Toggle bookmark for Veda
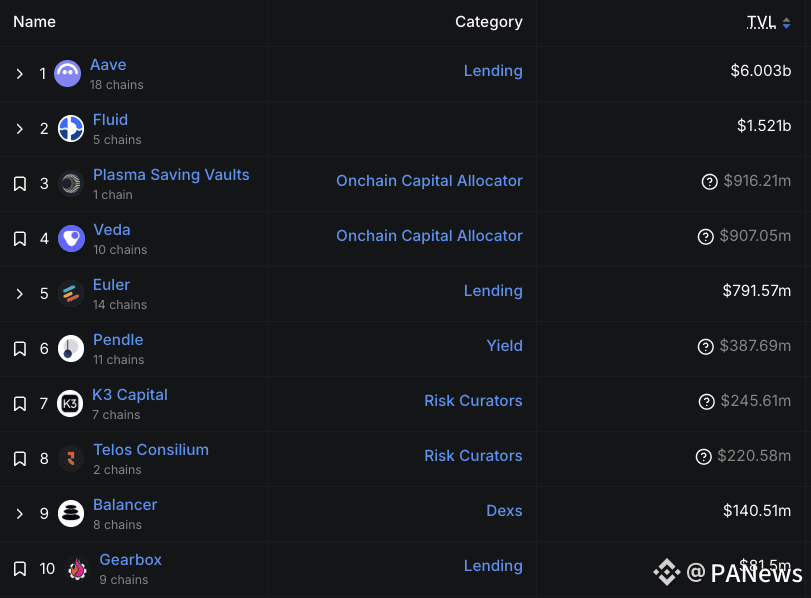Screen dimensions: 811x598 pyautogui.click(x=19, y=238)
